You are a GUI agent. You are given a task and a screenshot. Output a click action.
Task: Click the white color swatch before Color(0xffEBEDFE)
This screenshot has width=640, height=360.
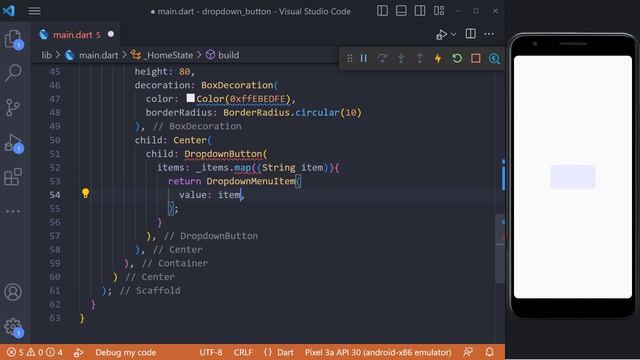click(191, 98)
